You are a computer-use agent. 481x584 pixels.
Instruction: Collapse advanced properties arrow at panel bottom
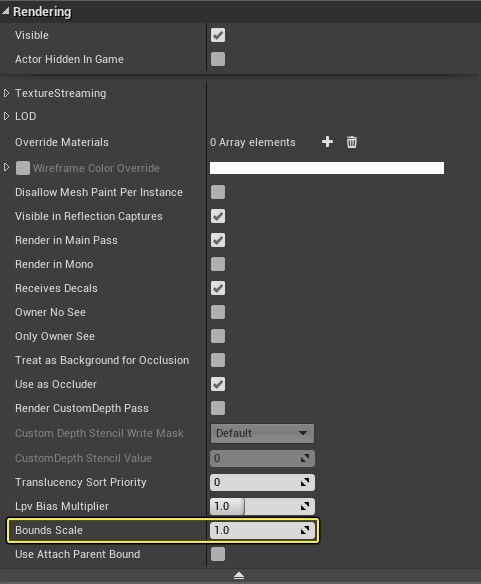[x=239, y=576]
